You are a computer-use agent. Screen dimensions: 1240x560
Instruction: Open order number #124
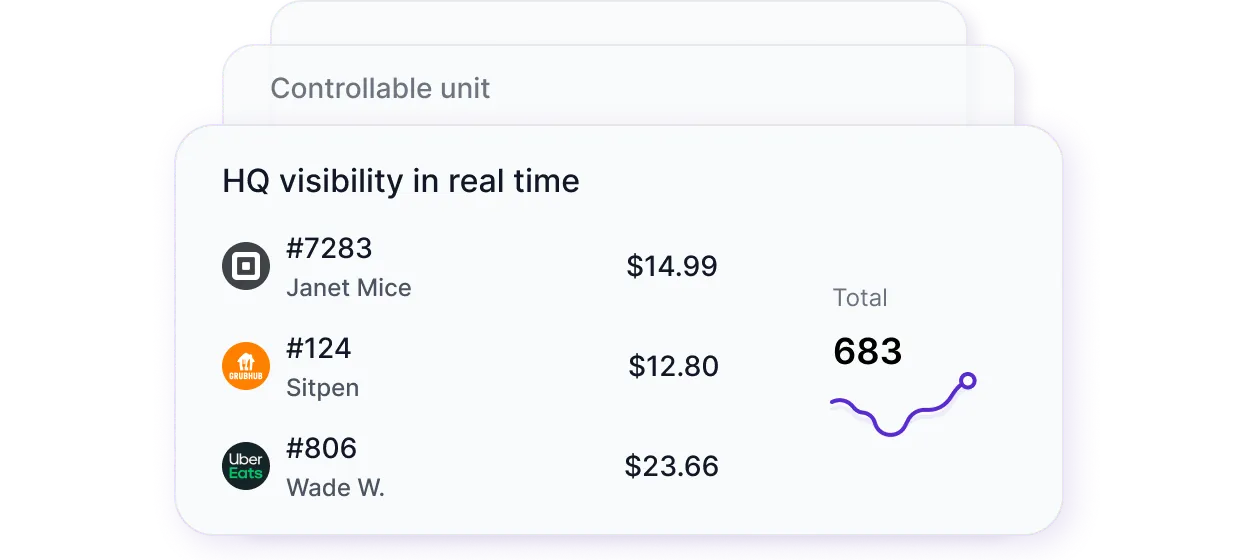click(318, 348)
